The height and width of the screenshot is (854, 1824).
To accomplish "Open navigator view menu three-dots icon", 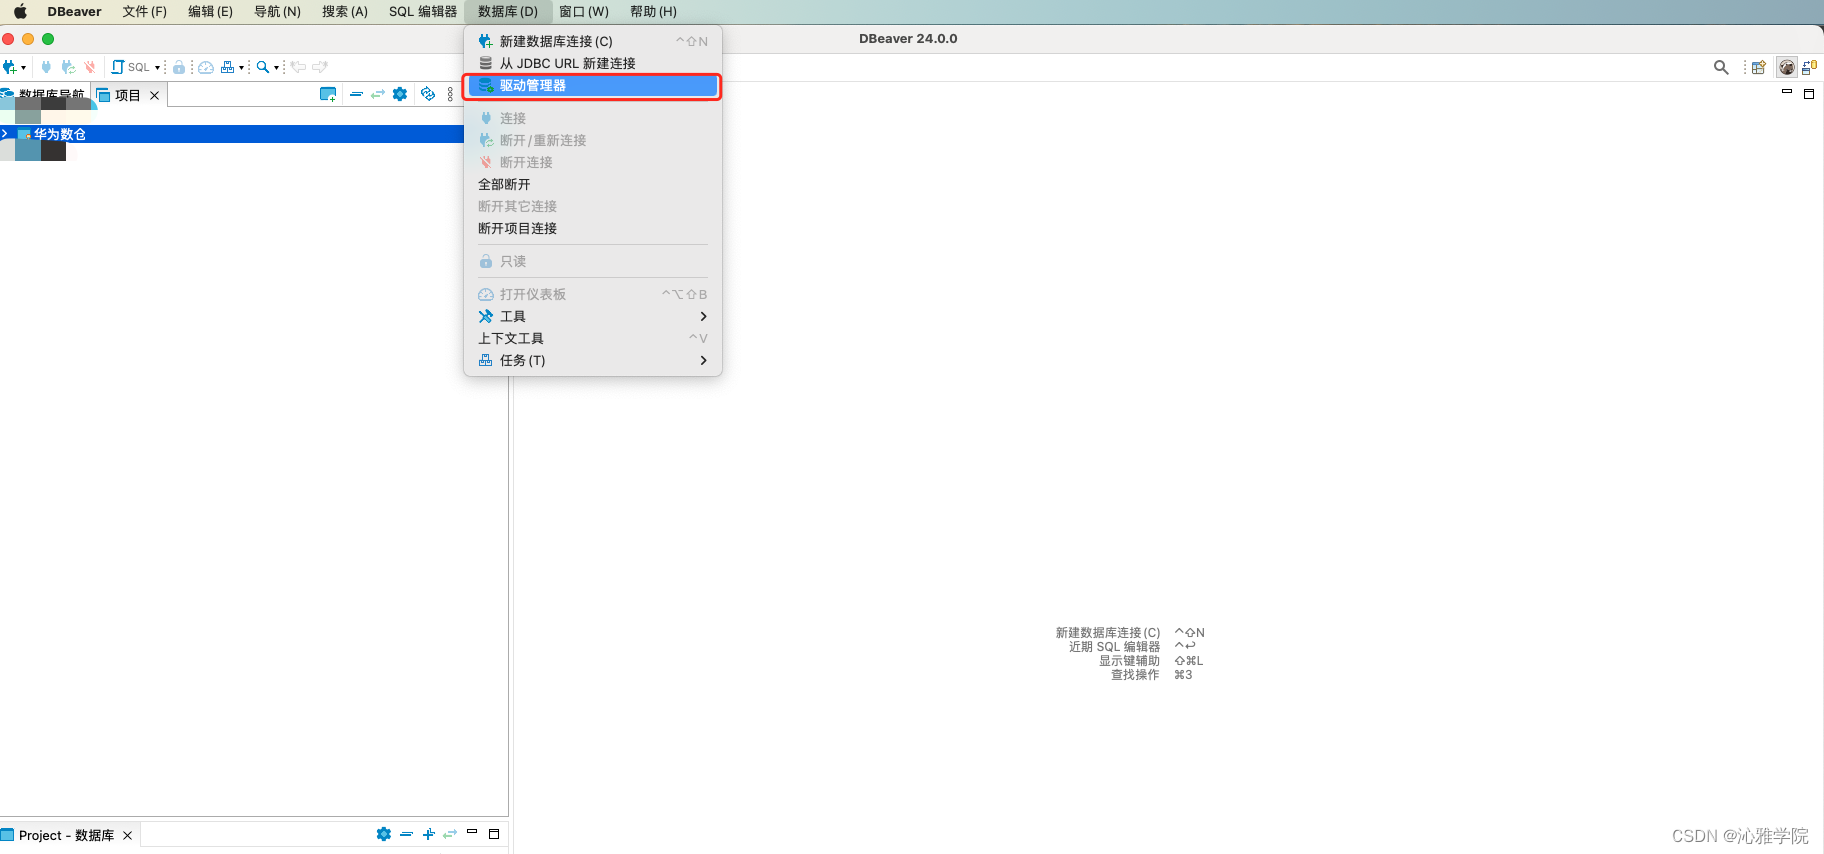I will click(x=450, y=94).
